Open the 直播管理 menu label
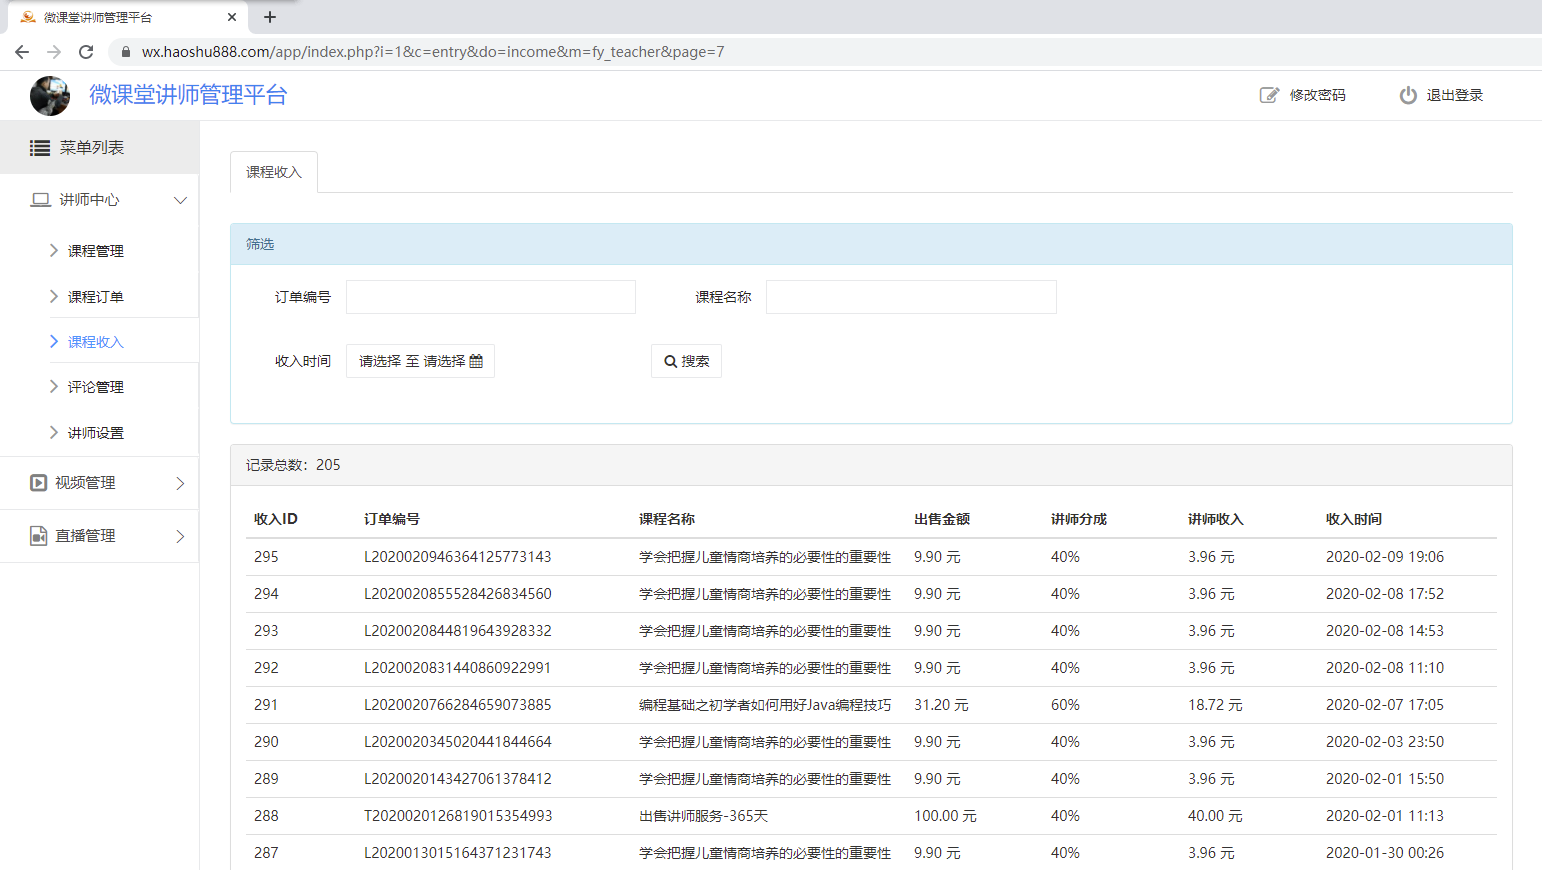1542x870 pixels. click(x=85, y=536)
